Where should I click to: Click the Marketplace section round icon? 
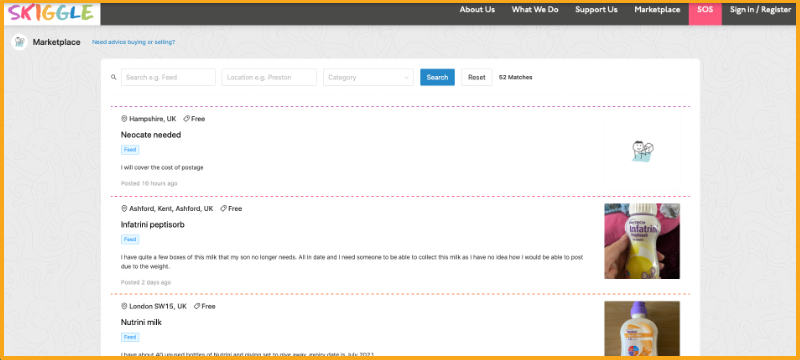[x=19, y=42]
